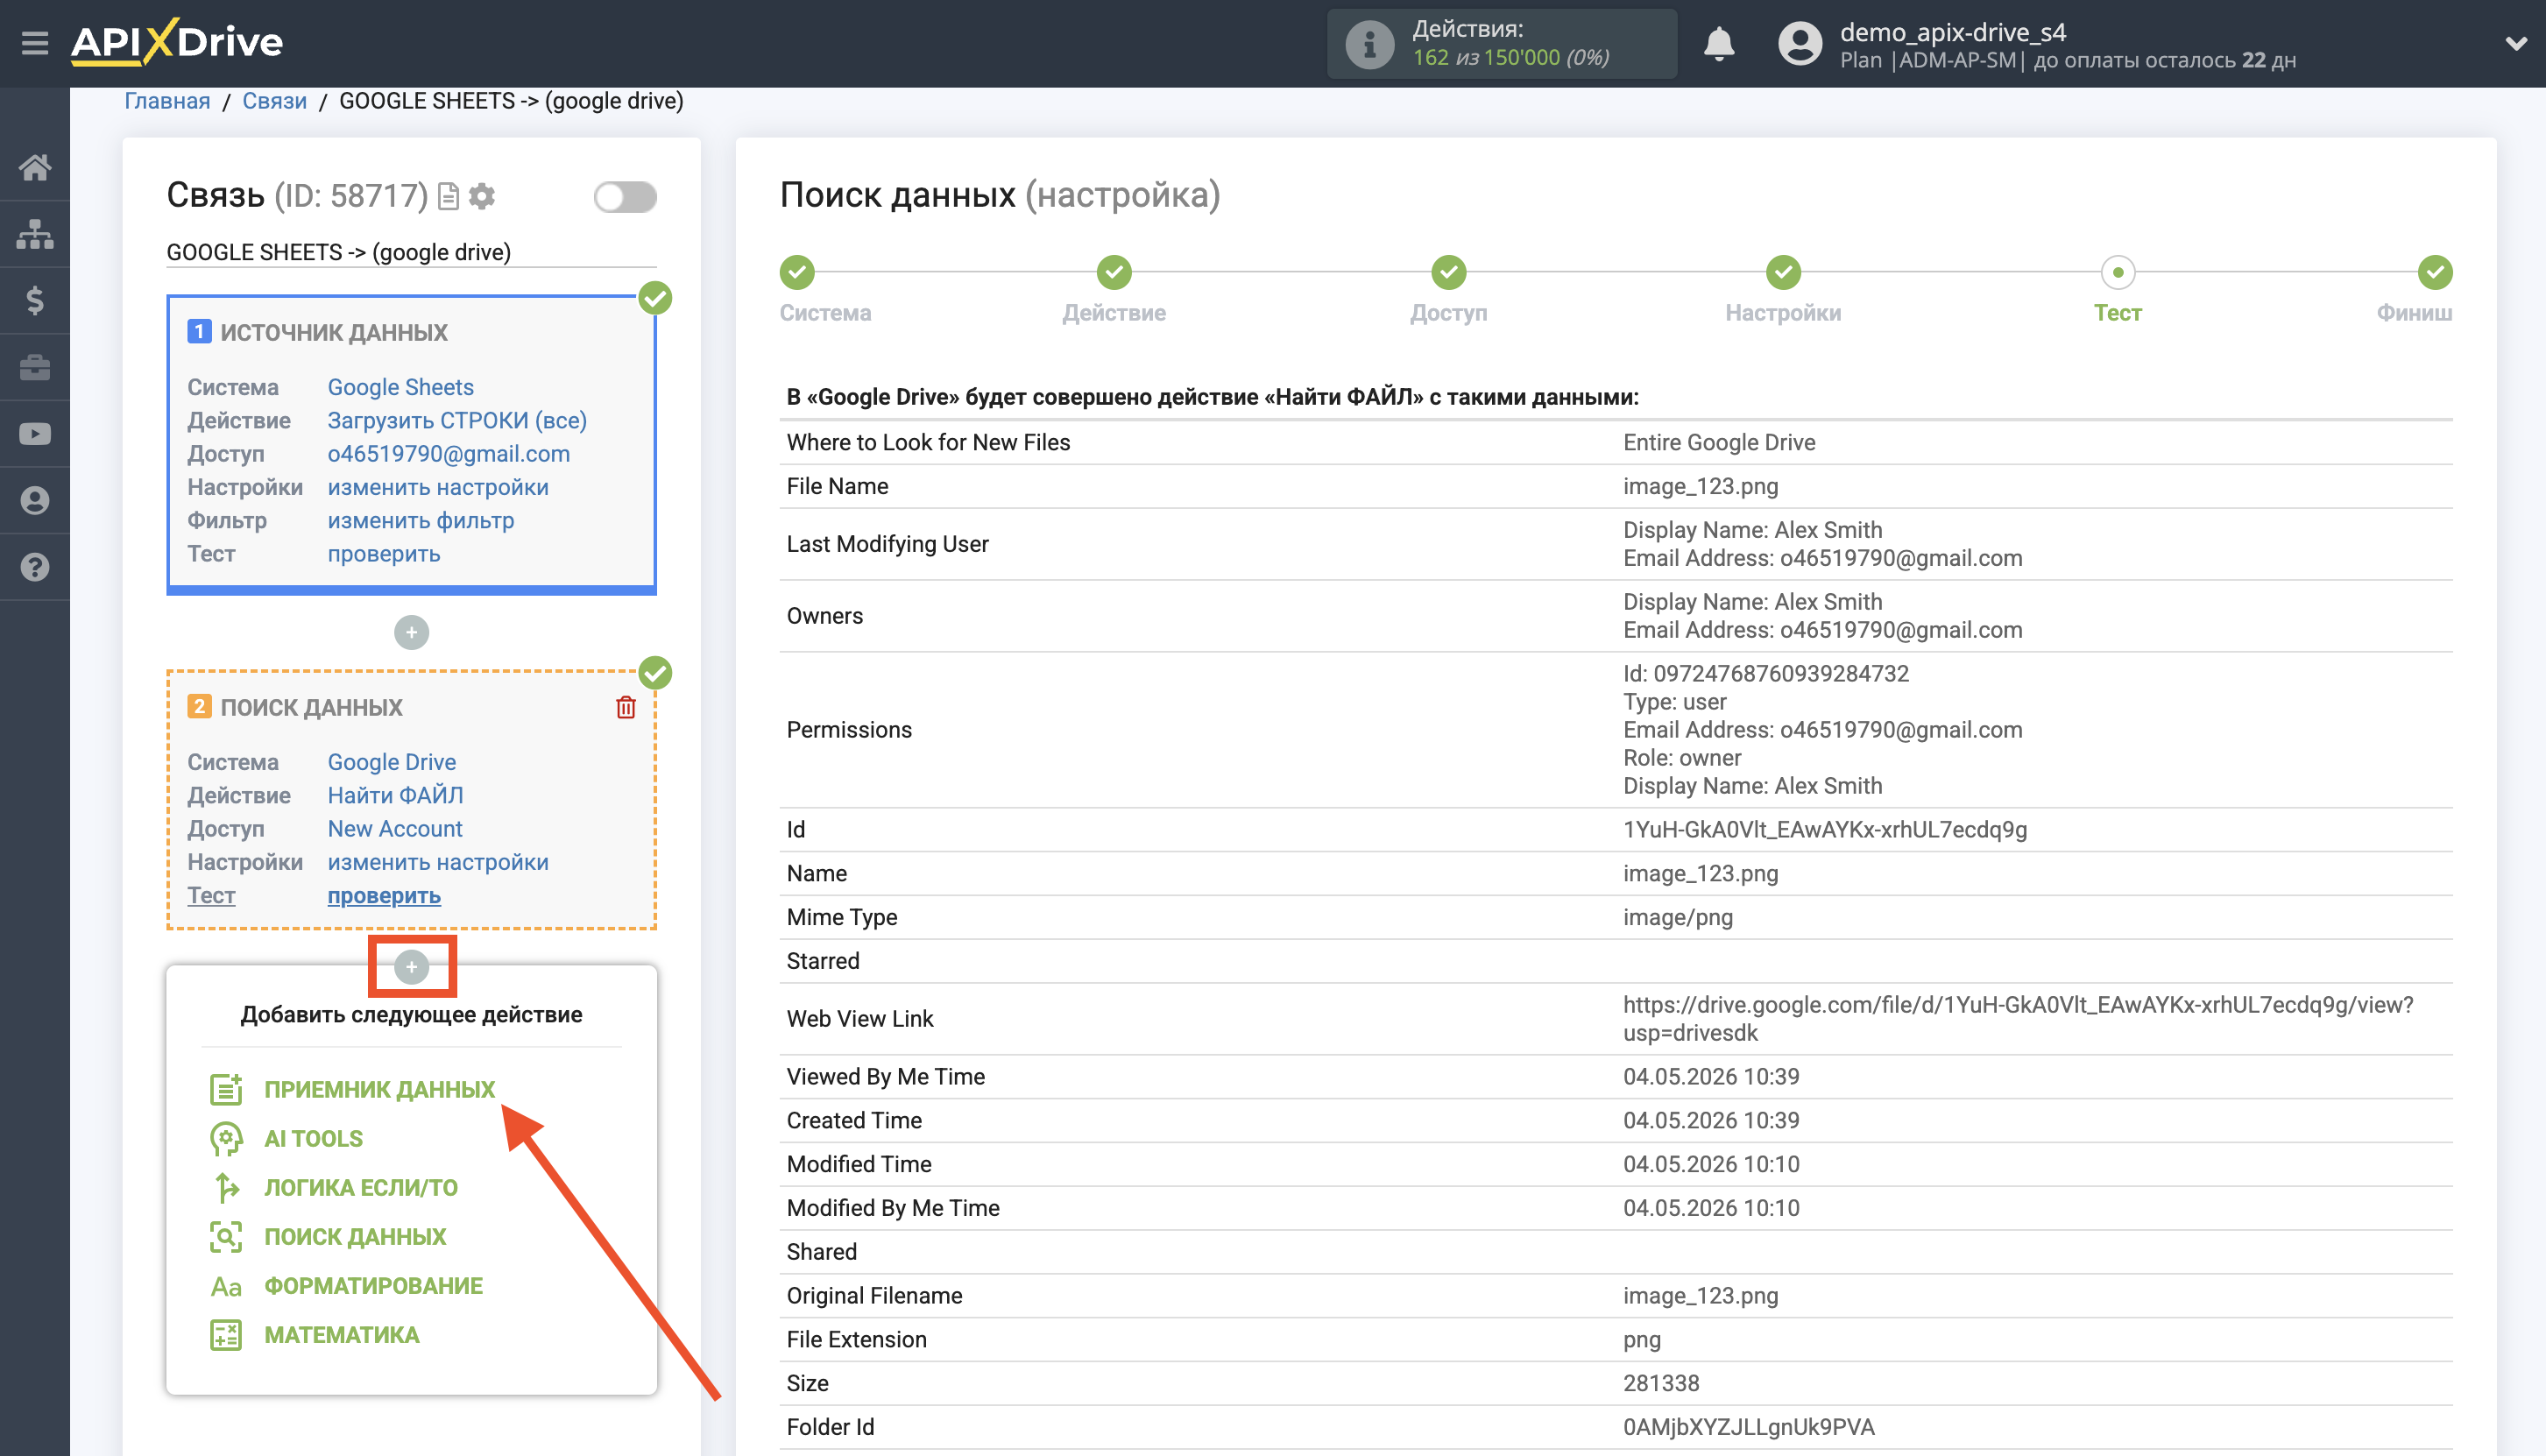
Task: Click ЛОГИКА ЕСЛИ/ТО branch icon
Action: click(x=226, y=1187)
